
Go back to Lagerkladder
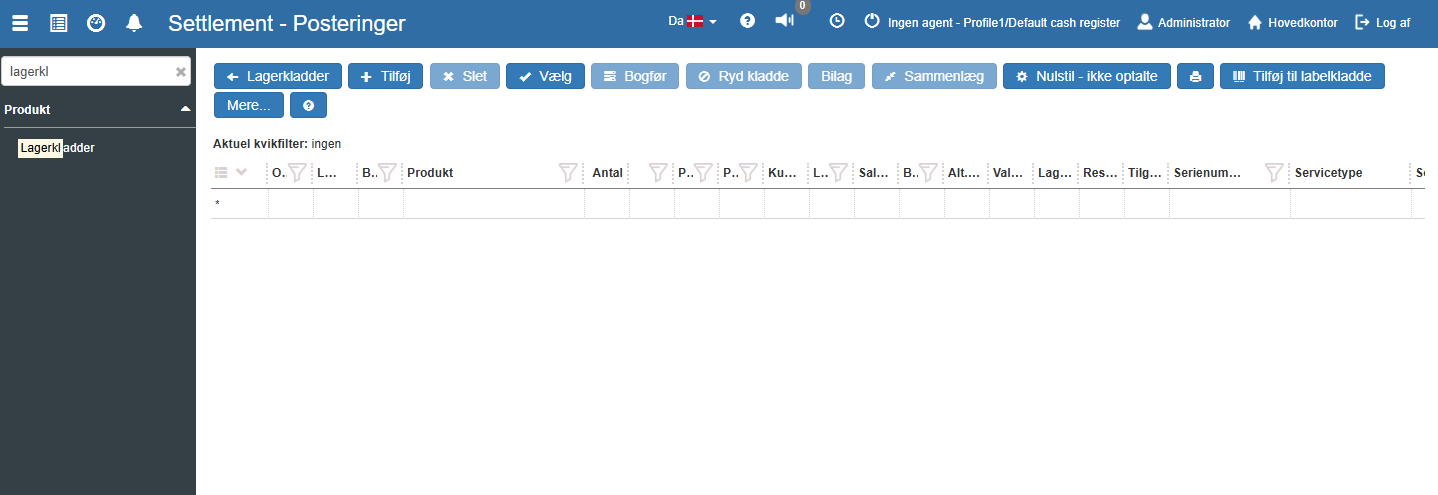click(x=278, y=76)
